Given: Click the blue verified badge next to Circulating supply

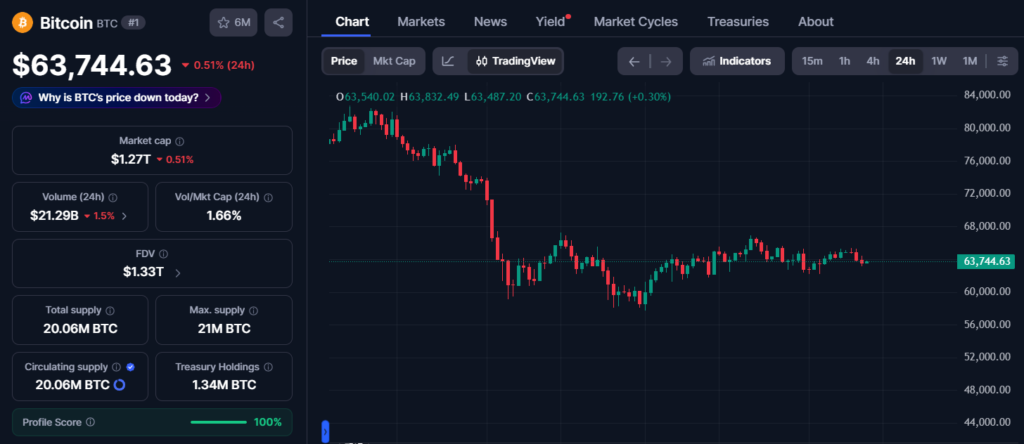Looking at the screenshot, I should pos(130,367).
